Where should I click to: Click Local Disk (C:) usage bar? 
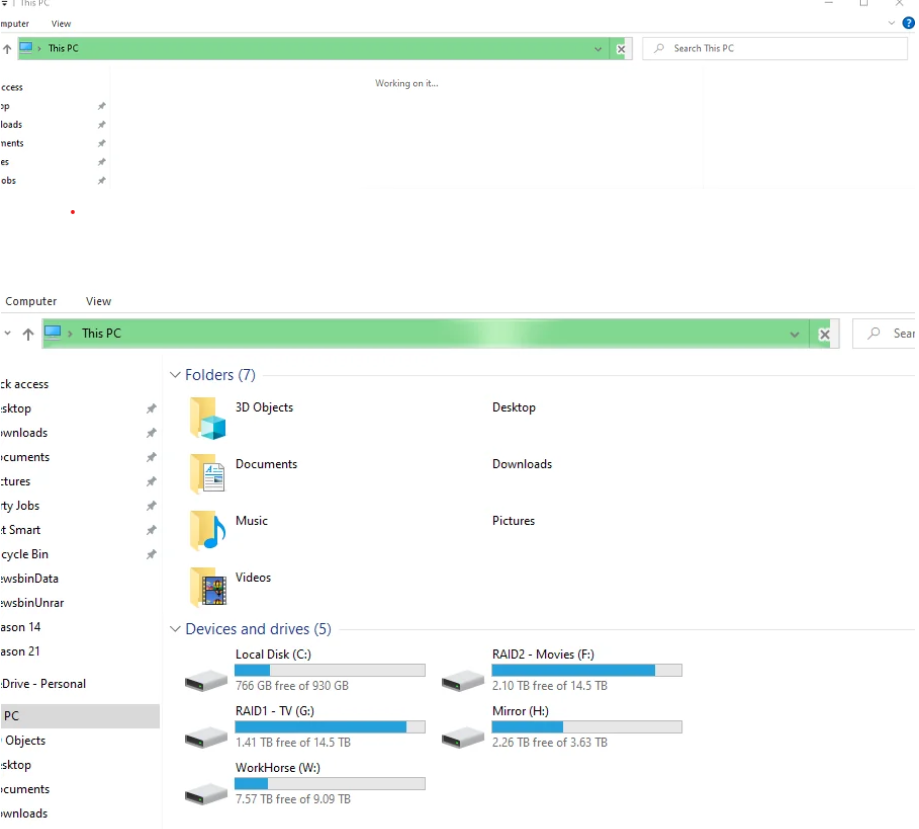pyautogui.click(x=330, y=670)
